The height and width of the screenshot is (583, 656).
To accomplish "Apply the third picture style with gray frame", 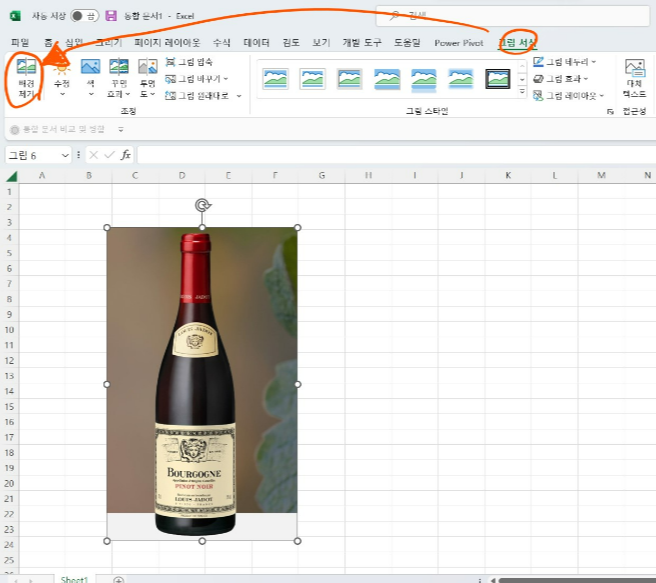I will 350,79.
